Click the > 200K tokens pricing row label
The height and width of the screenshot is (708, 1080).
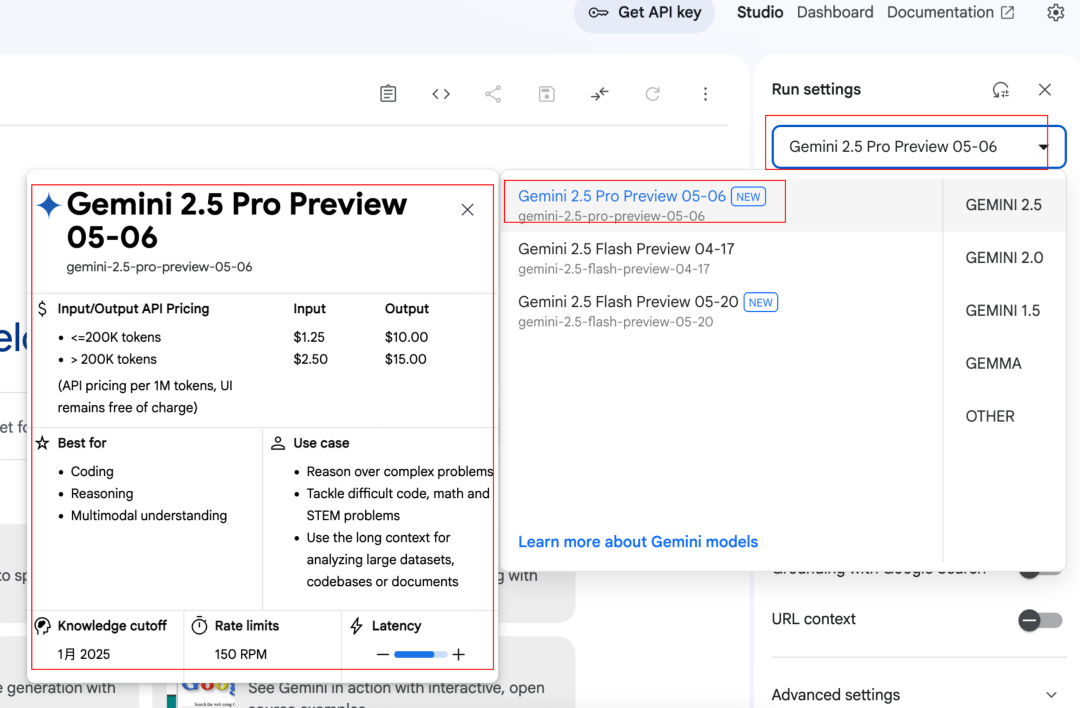(114, 359)
